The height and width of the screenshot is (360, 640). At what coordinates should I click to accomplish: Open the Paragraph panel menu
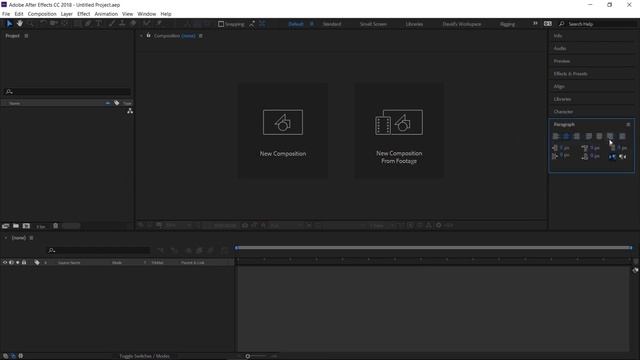[x=628, y=124]
